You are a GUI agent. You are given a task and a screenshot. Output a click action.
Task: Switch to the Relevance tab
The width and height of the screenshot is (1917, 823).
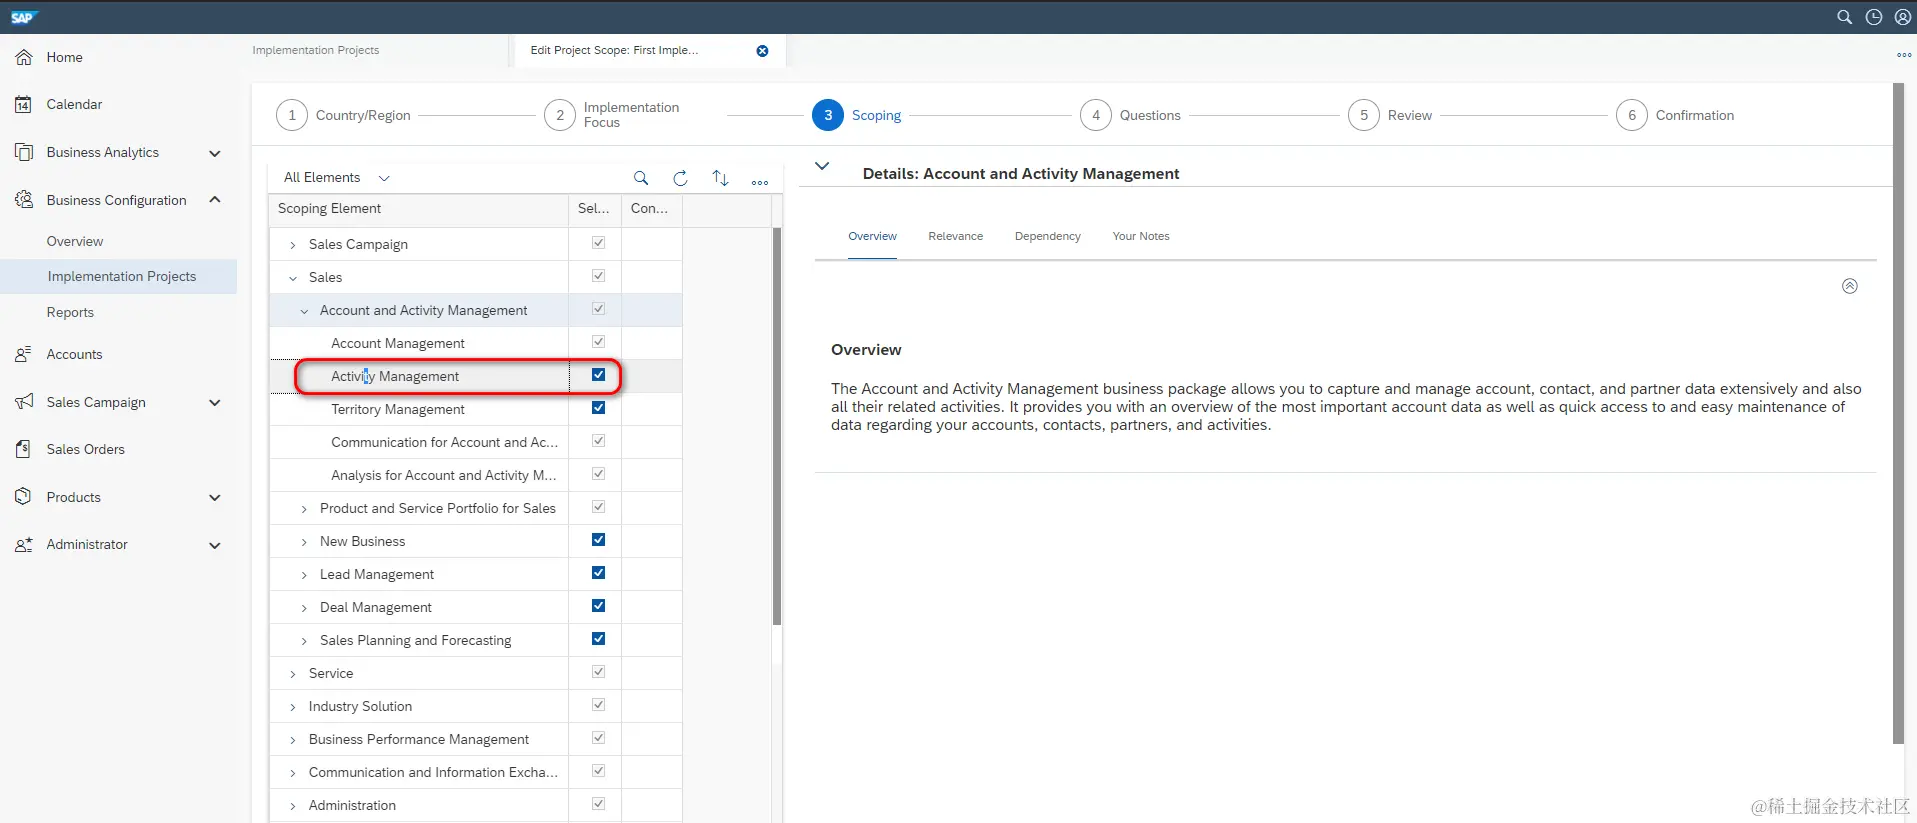[955, 236]
